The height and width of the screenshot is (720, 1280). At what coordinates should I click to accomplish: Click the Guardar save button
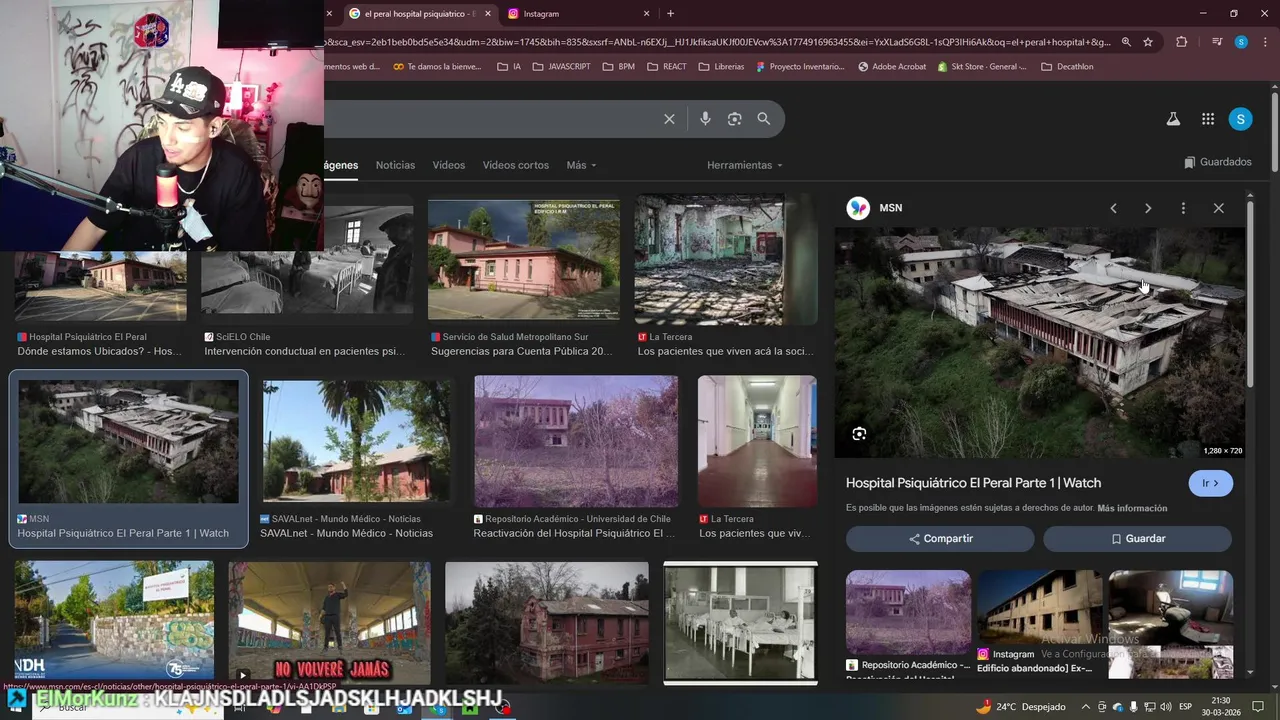tap(1137, 539)
